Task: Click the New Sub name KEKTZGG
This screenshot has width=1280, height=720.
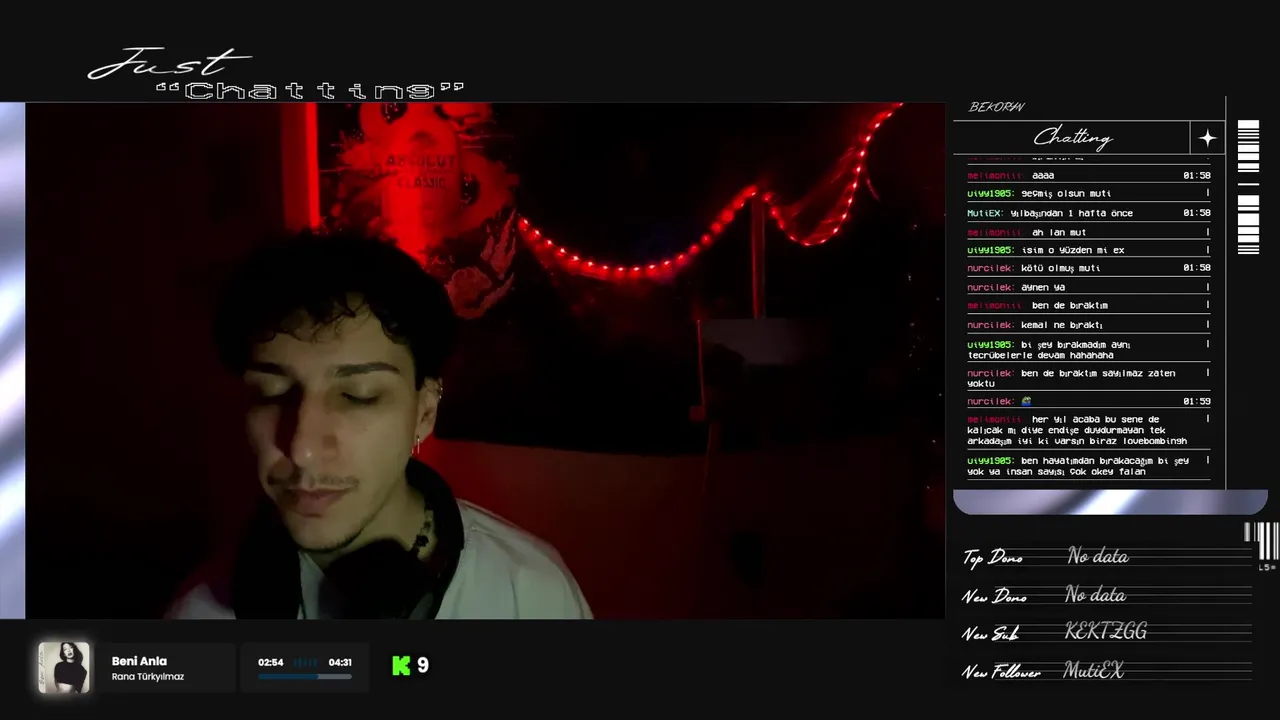Action: (1105, 632)
